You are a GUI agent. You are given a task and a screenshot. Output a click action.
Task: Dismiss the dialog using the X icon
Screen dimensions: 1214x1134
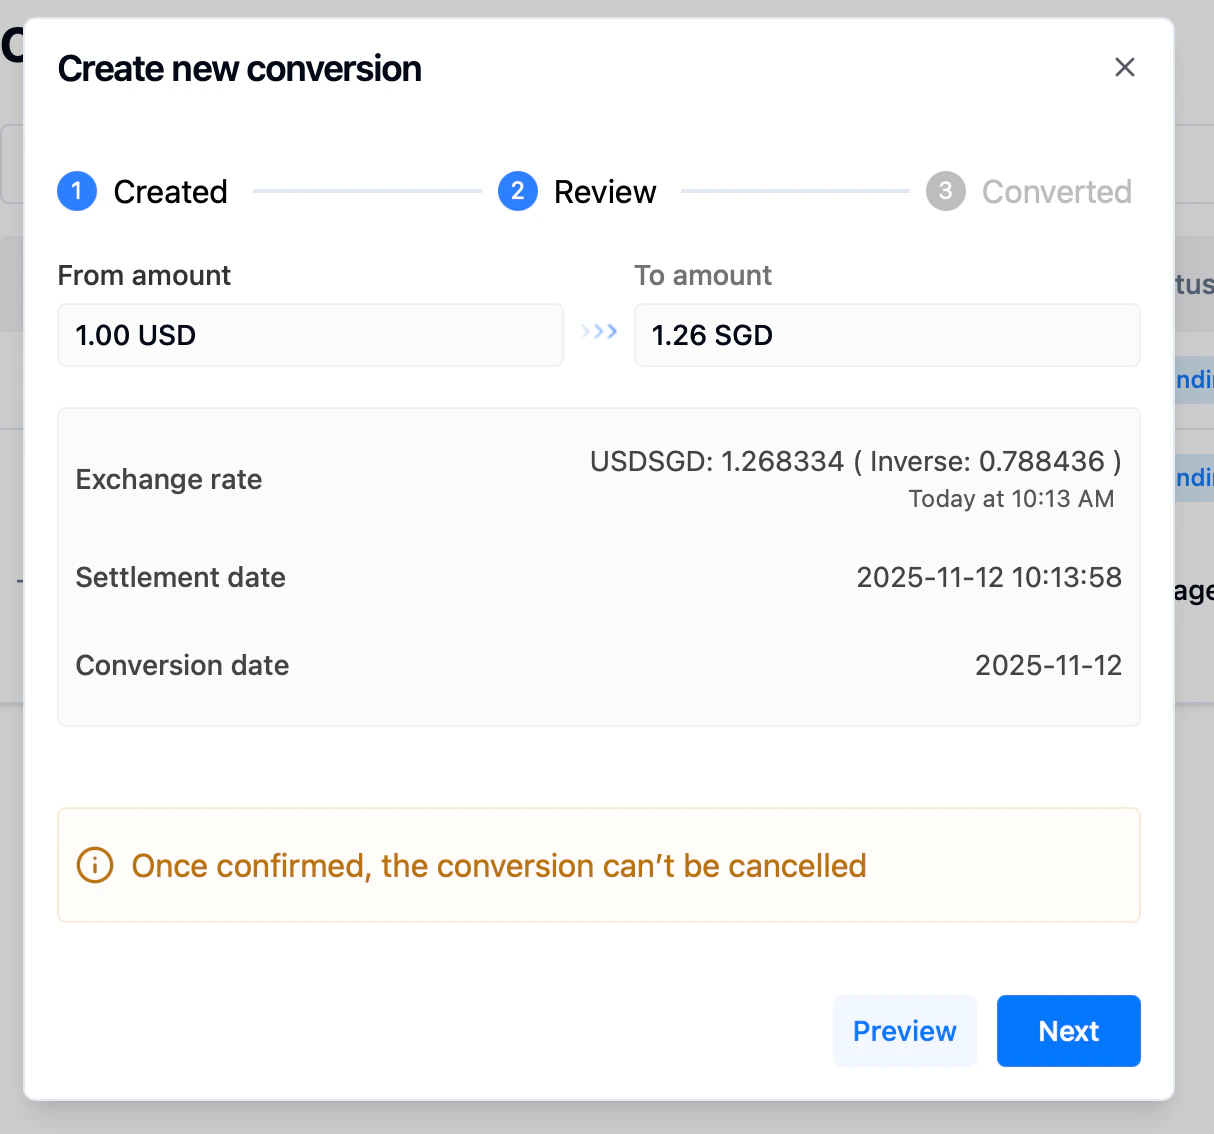click(1125, 67)
